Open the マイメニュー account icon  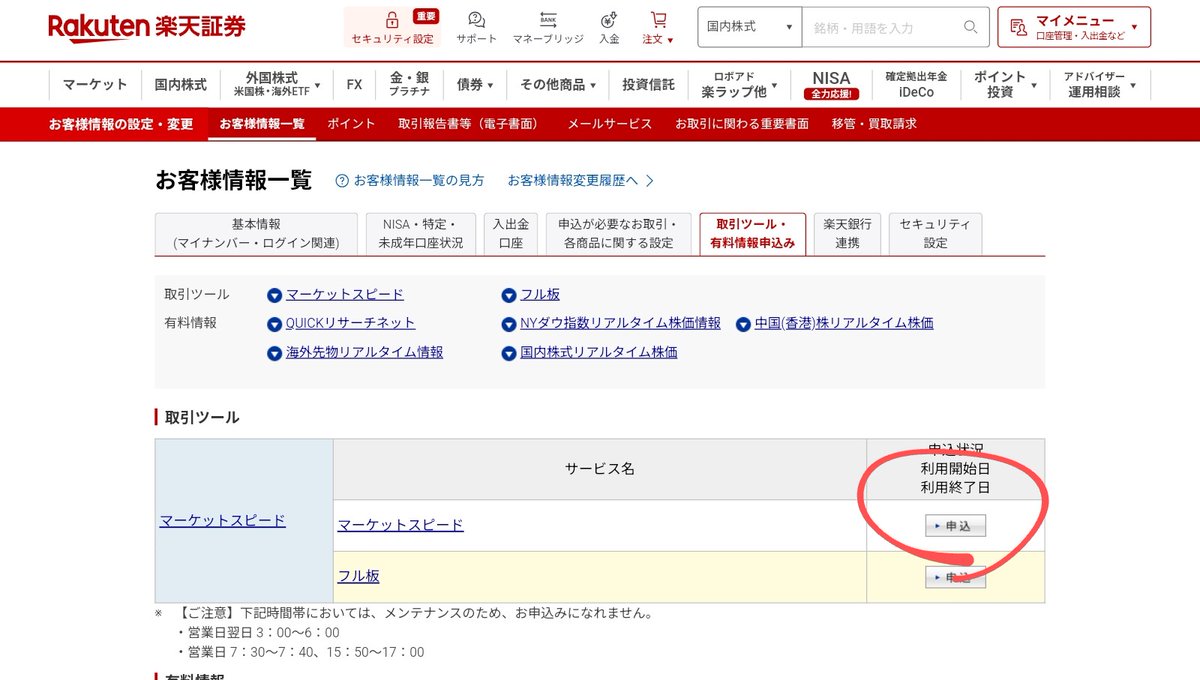point(1018,27)
